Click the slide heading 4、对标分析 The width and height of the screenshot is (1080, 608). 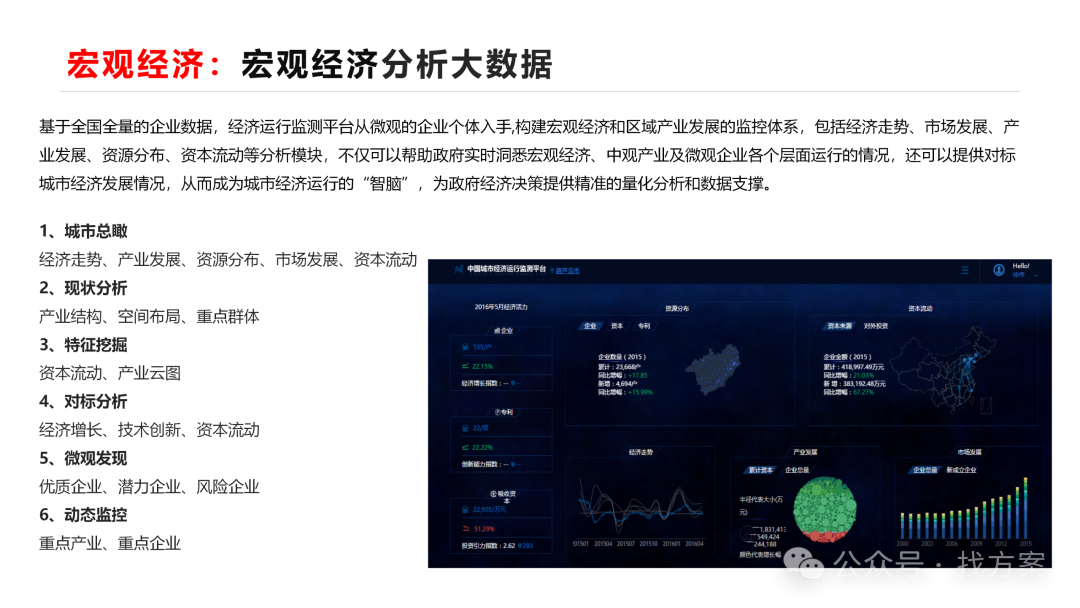(83, 401)
